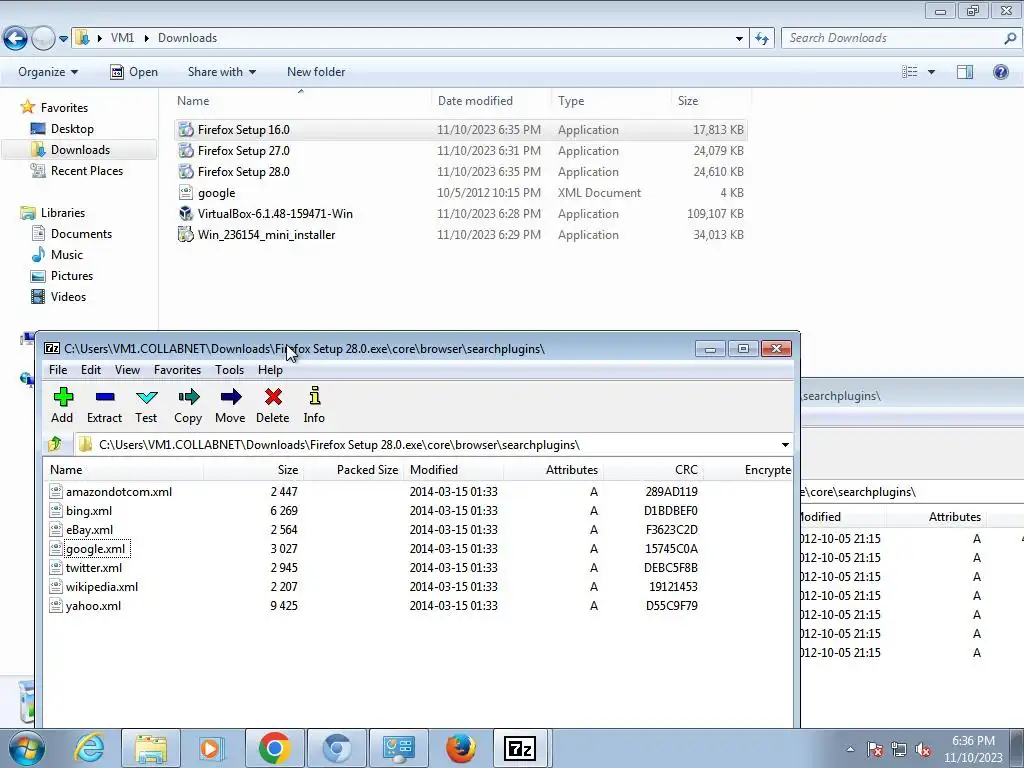Click the Explorer Refresh button

(761, 39)
